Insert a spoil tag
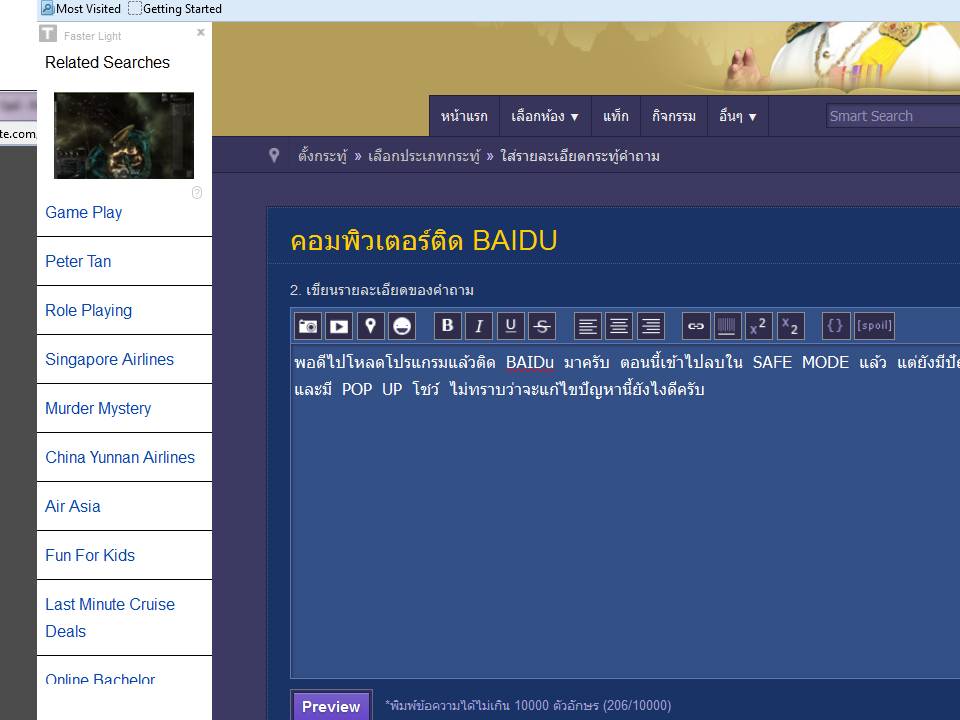The height and width of the screenshot is (720, 960). [874, 326]
